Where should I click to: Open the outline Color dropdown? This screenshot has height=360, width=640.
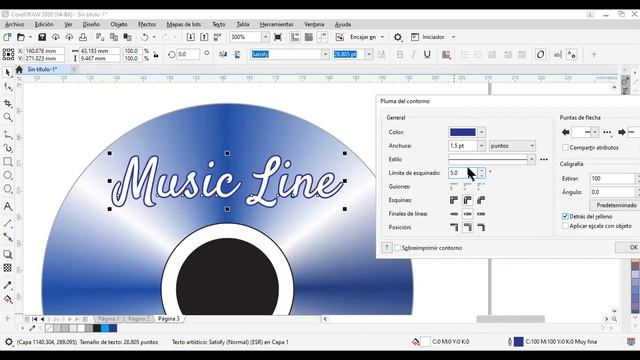tap(482, 132)
